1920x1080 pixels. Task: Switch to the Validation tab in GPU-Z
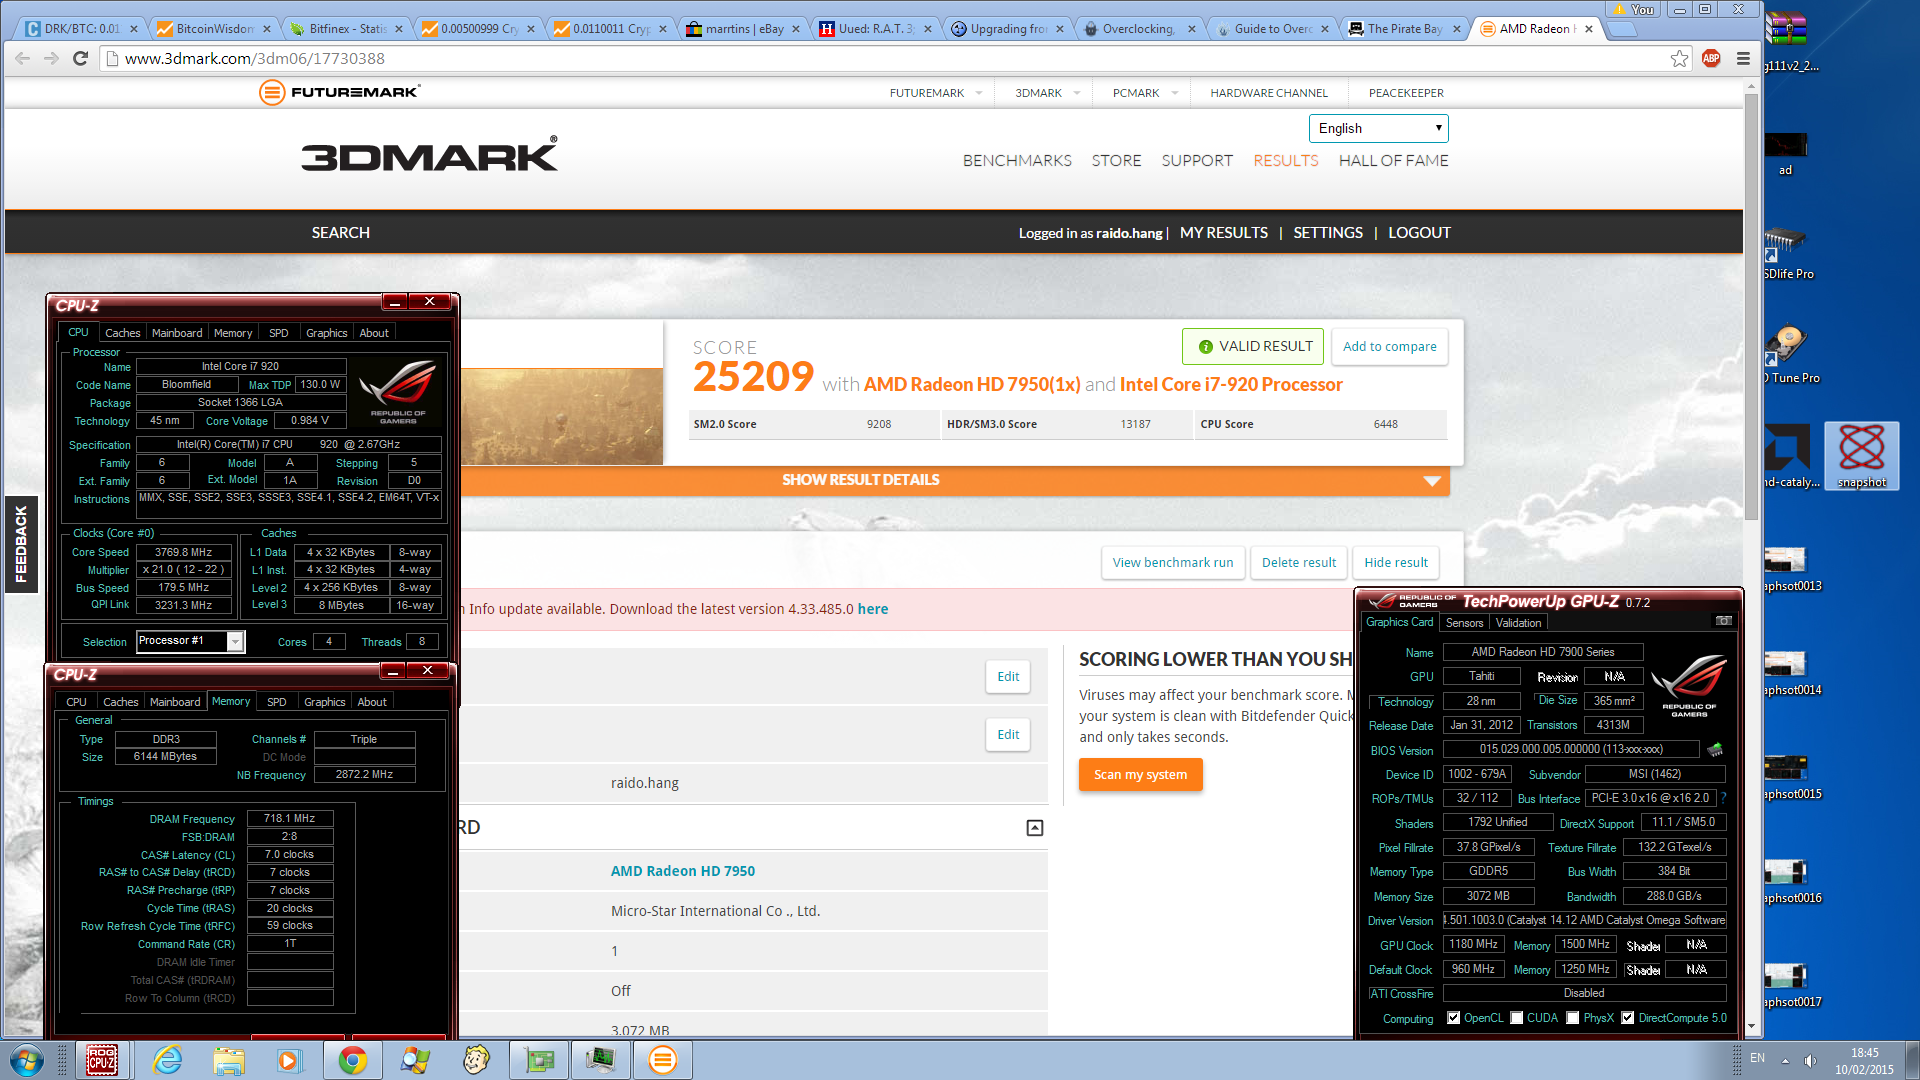point(1518,622)
